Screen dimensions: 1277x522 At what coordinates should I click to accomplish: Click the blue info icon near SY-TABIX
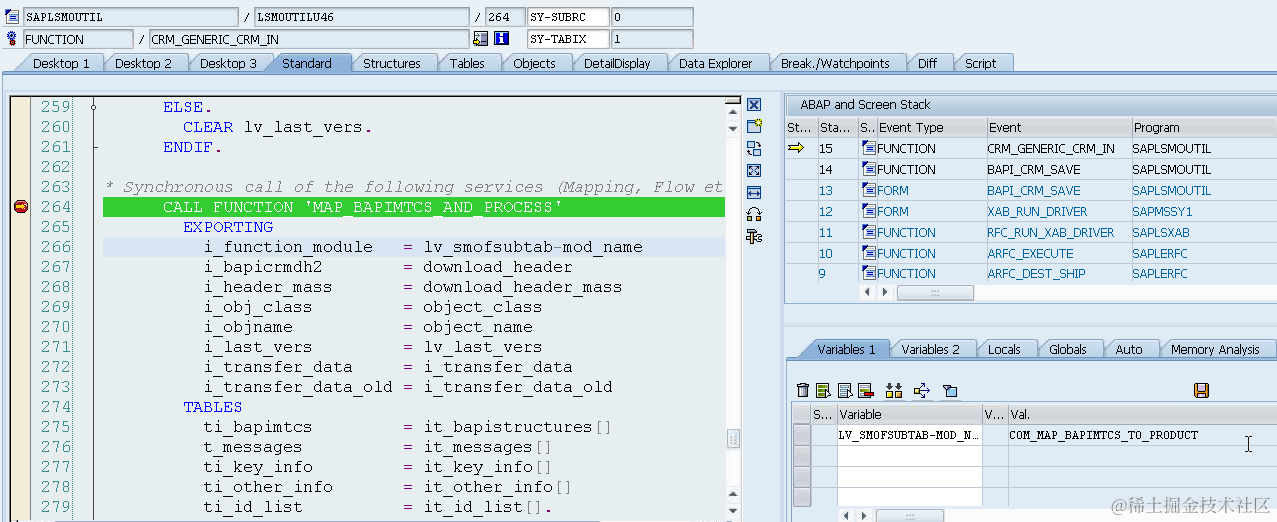[x=502, y=39]
